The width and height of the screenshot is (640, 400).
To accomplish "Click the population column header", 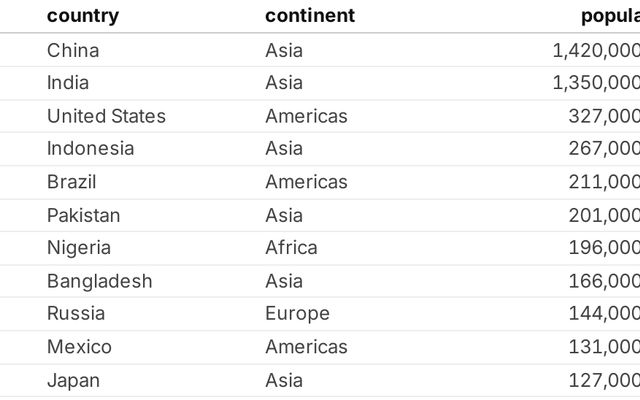I will pyautogui.click(x=610, y=16).
